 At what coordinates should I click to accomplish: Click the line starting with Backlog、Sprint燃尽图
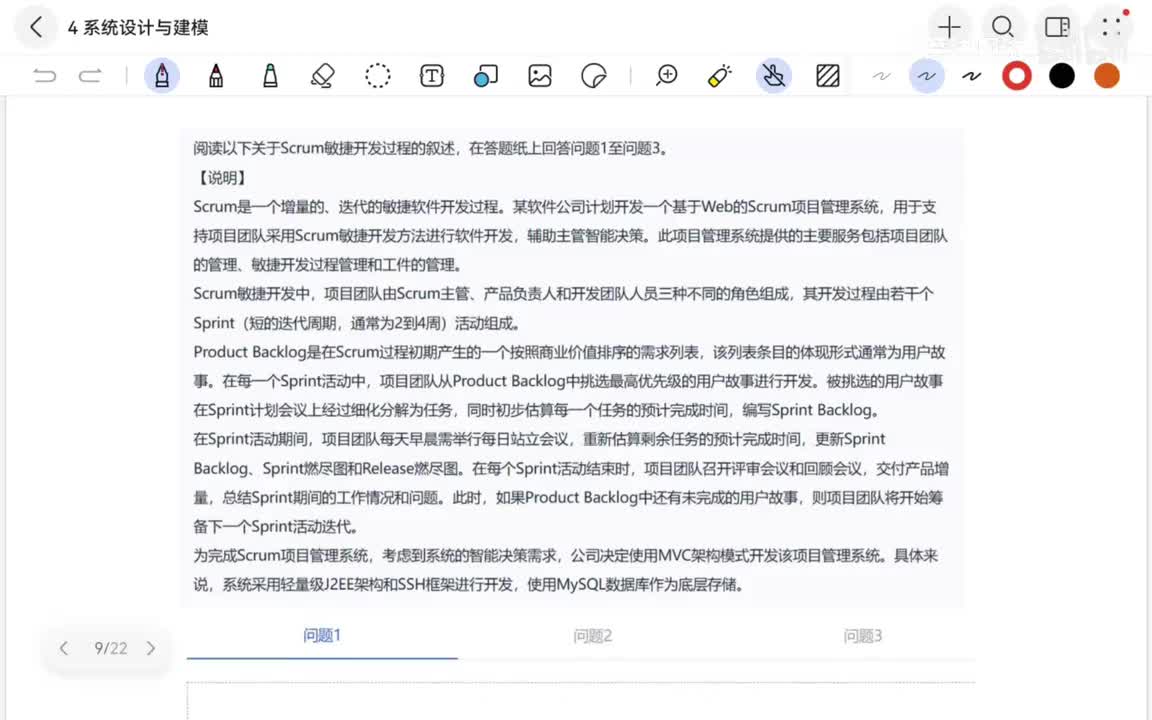(x=571, y=469)
